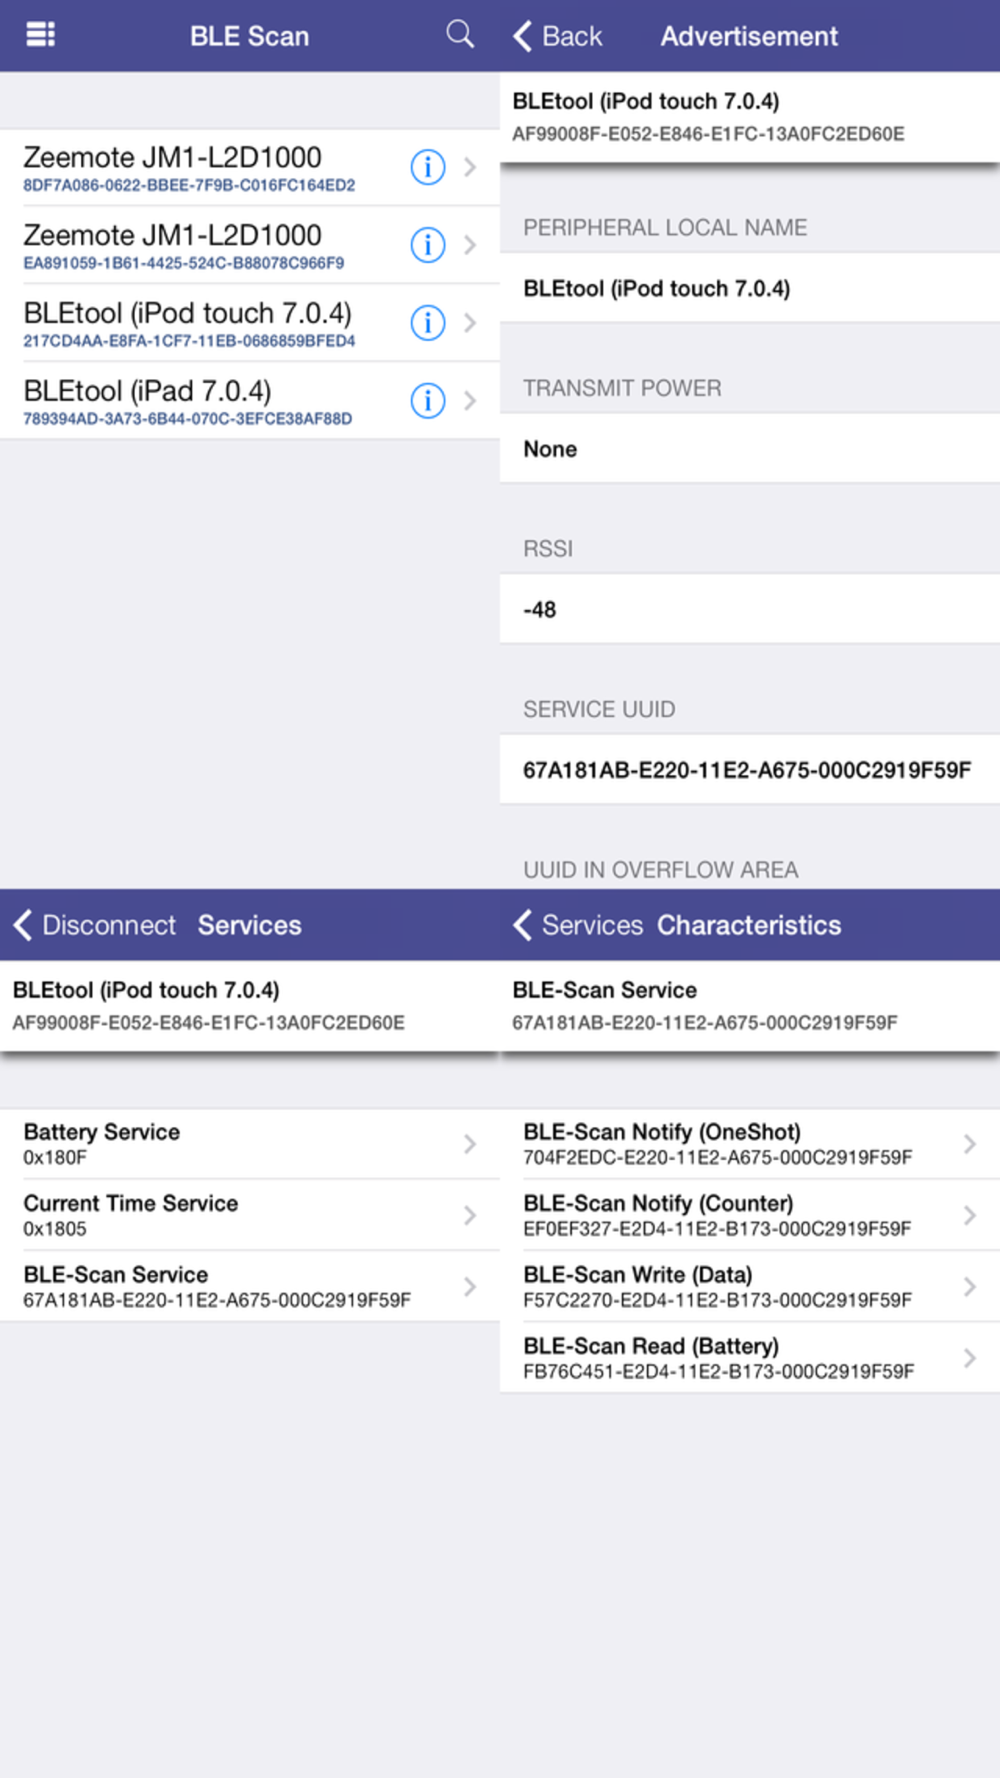Tap Services title in bottom-left header

click(x=250, y=925)
